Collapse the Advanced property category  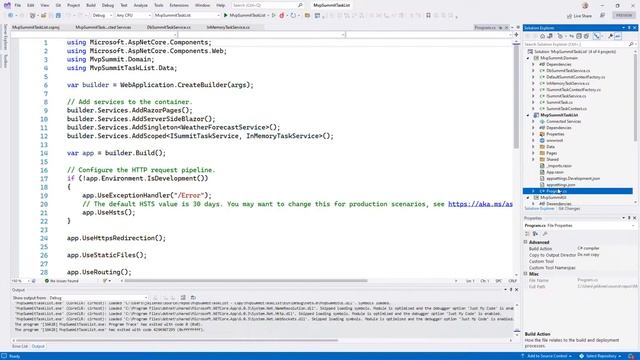pyautogui.click(x=525, y=242)
